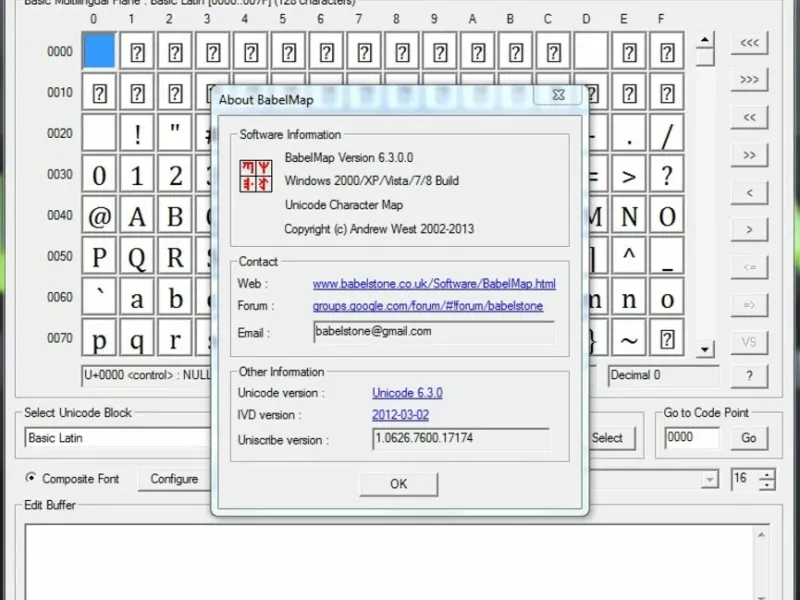Select the '2' digit character cell
The height and width of the screenshot is (600, 800).
(x=174, y=174)
